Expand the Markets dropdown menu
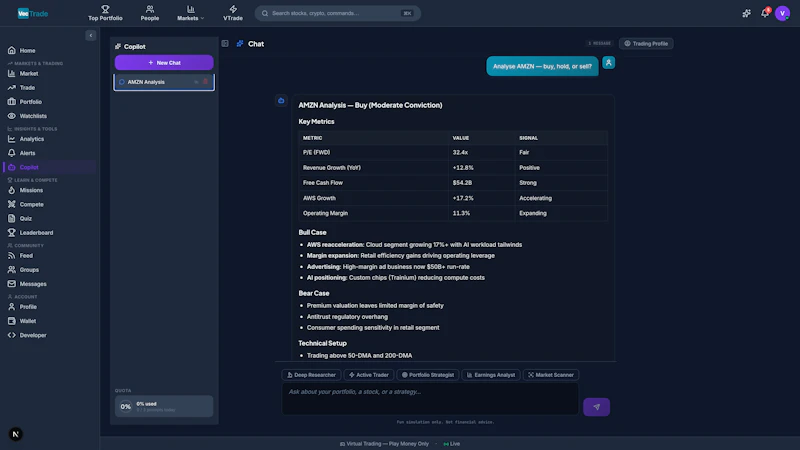This screenshot has height=450, width=800. point(190,13)
